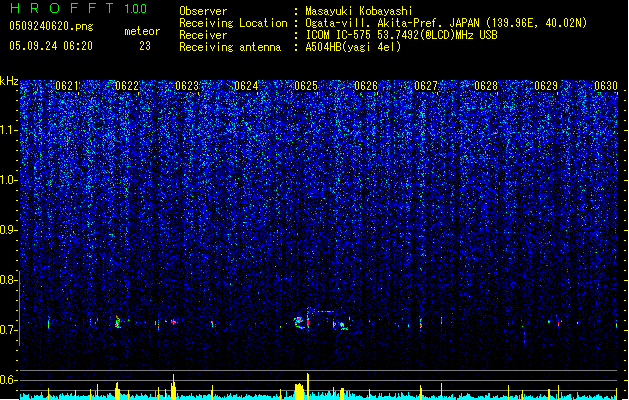Screen dimensions: 629x400
Task: Click the meteor echo just after 0622
Action: [x=118, y=322]
